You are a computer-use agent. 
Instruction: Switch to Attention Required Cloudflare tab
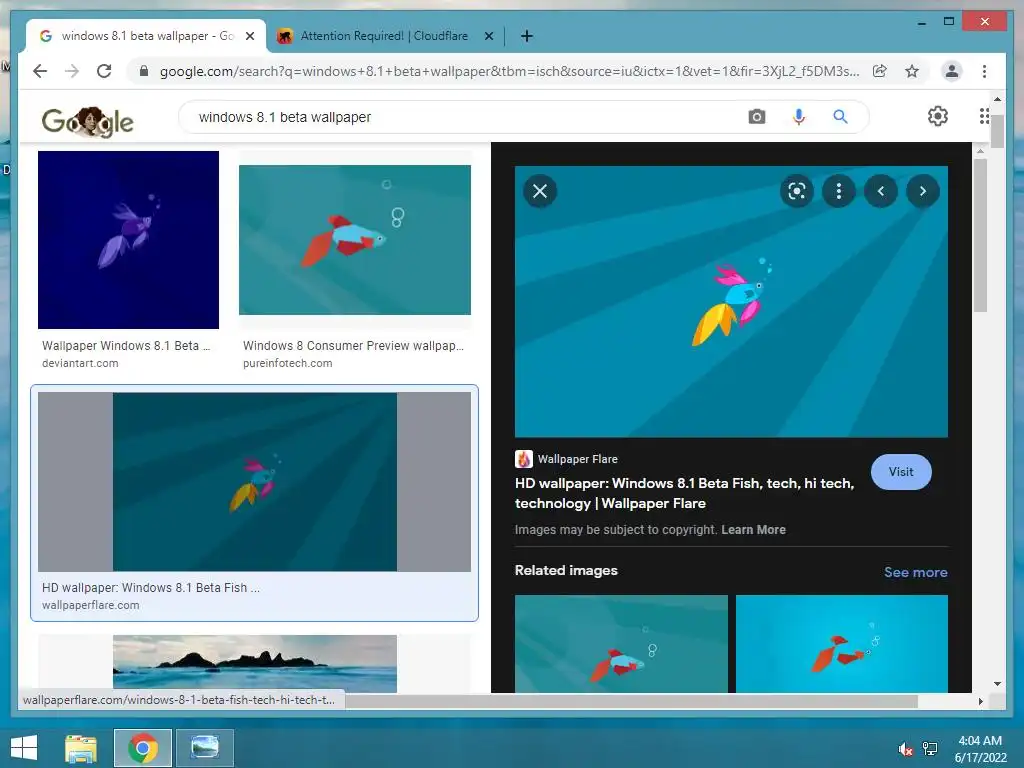(385, 36)
